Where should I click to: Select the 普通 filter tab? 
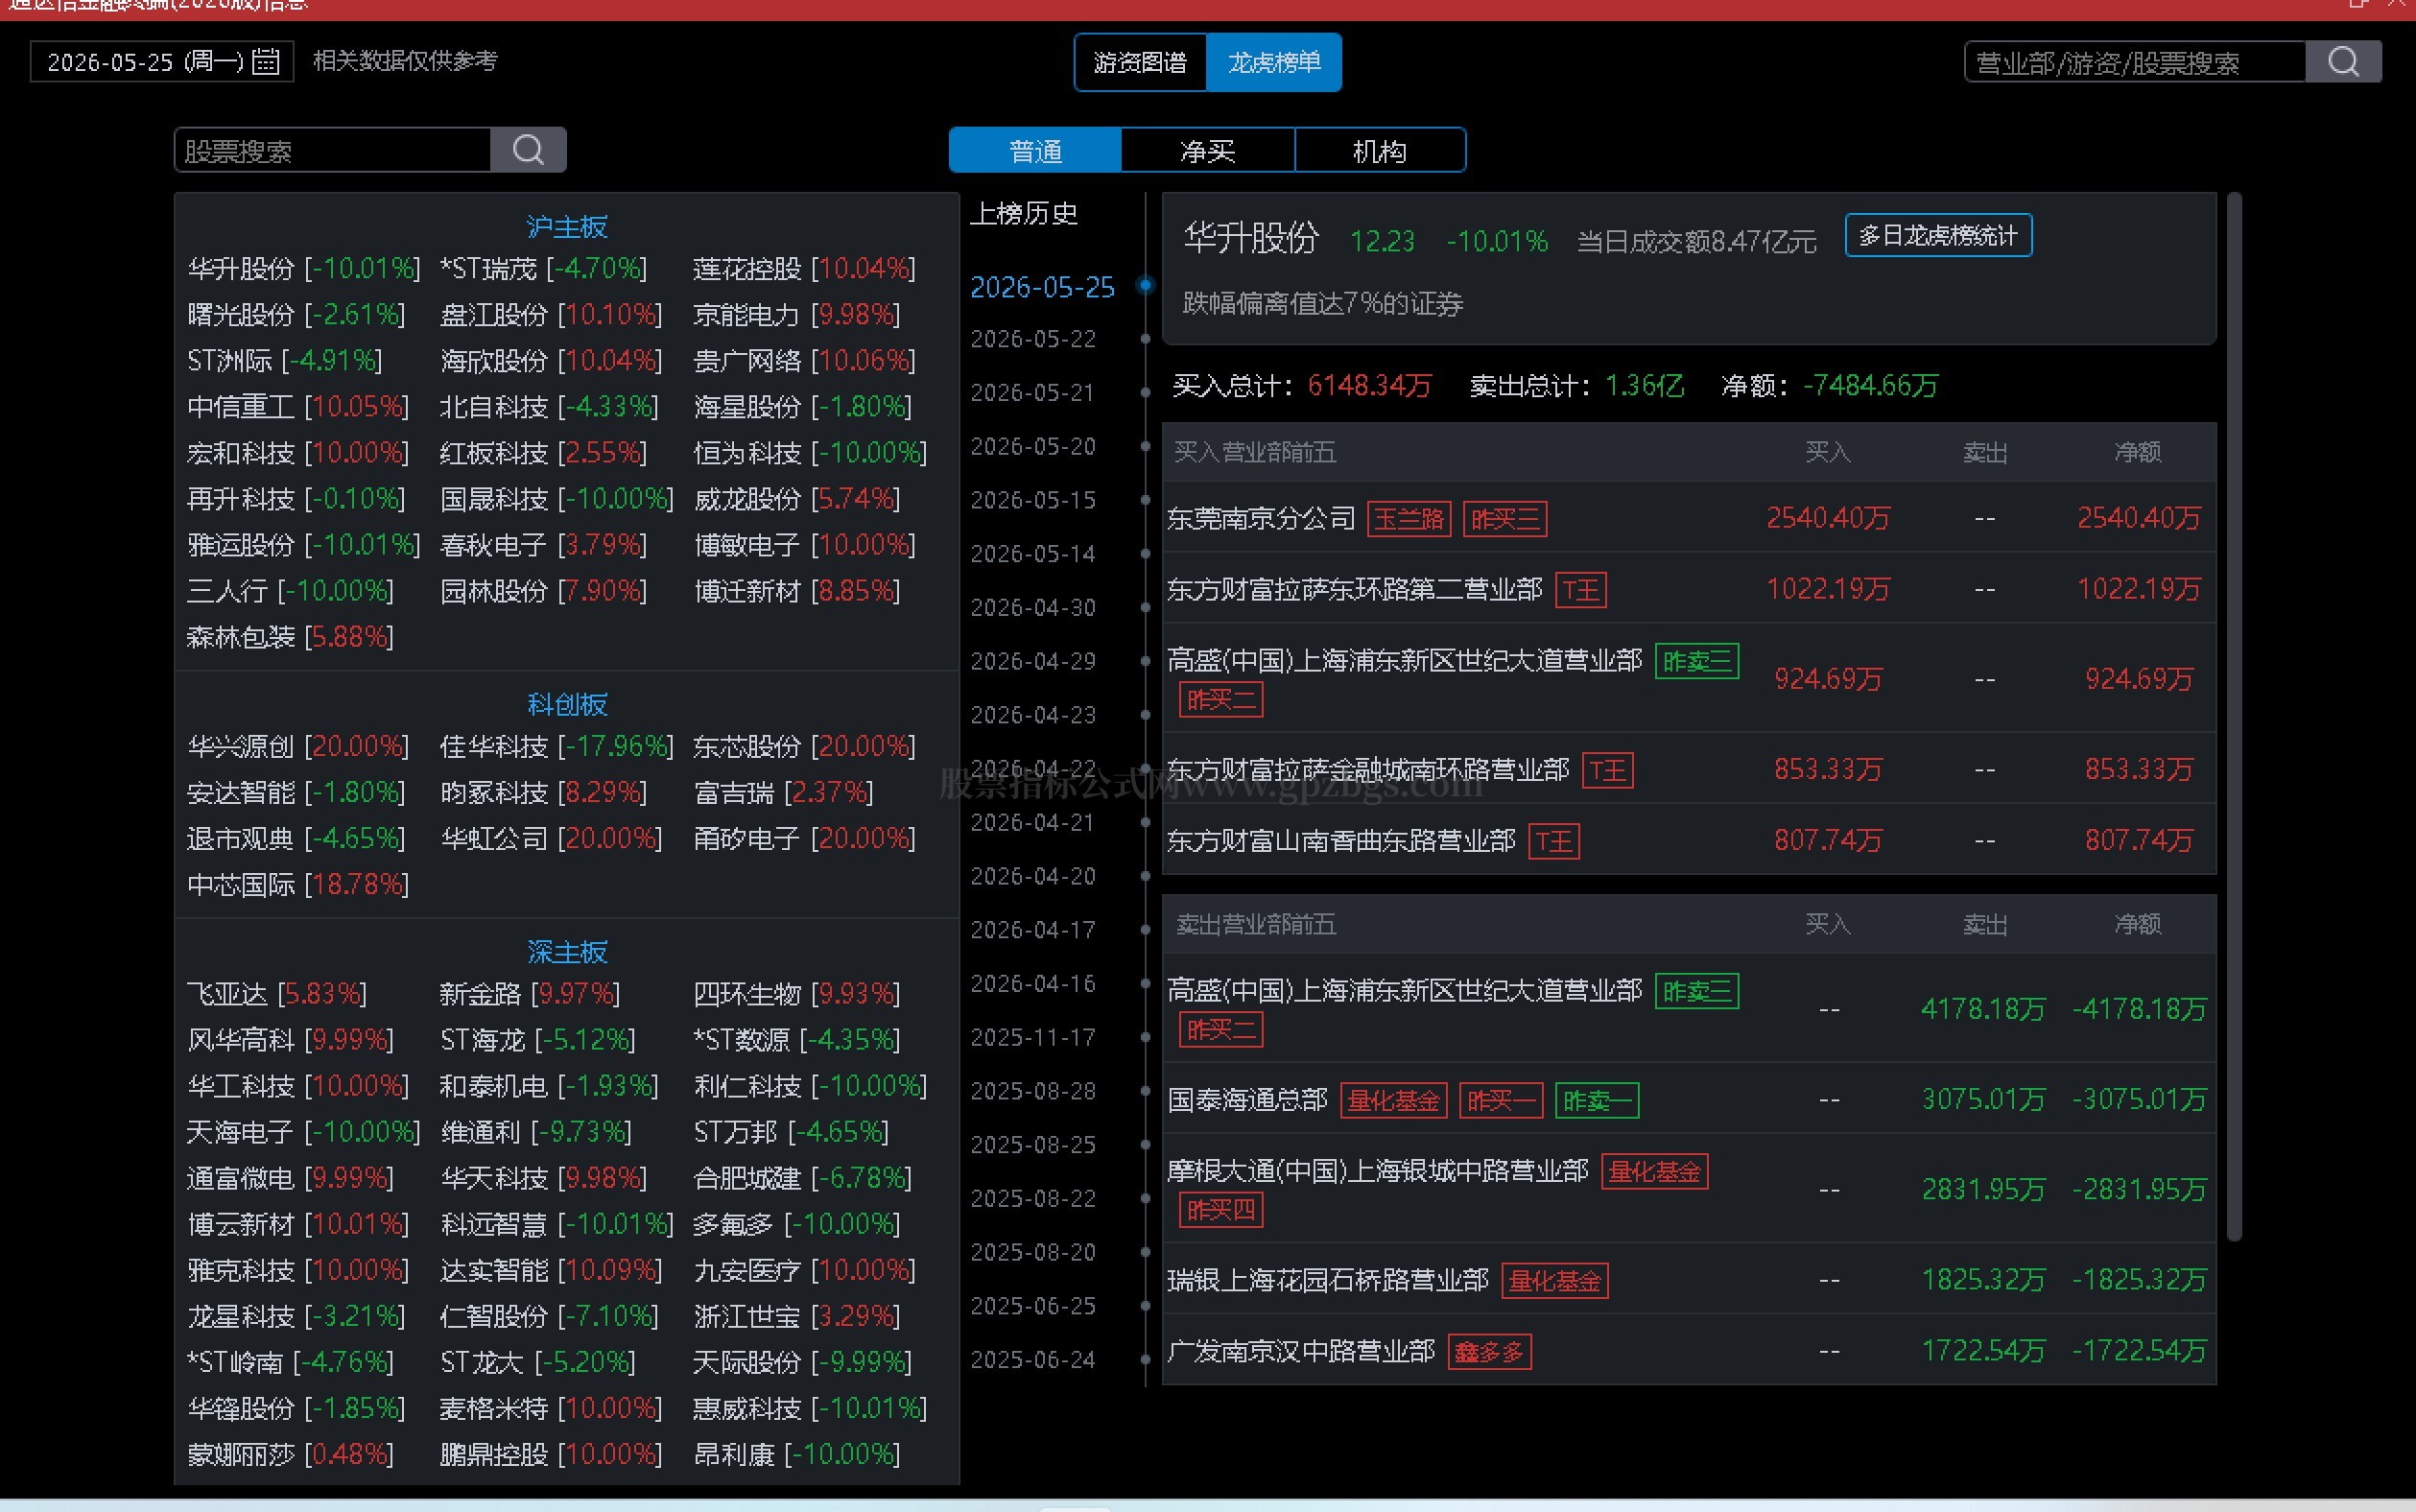(x=1035, y=151)
